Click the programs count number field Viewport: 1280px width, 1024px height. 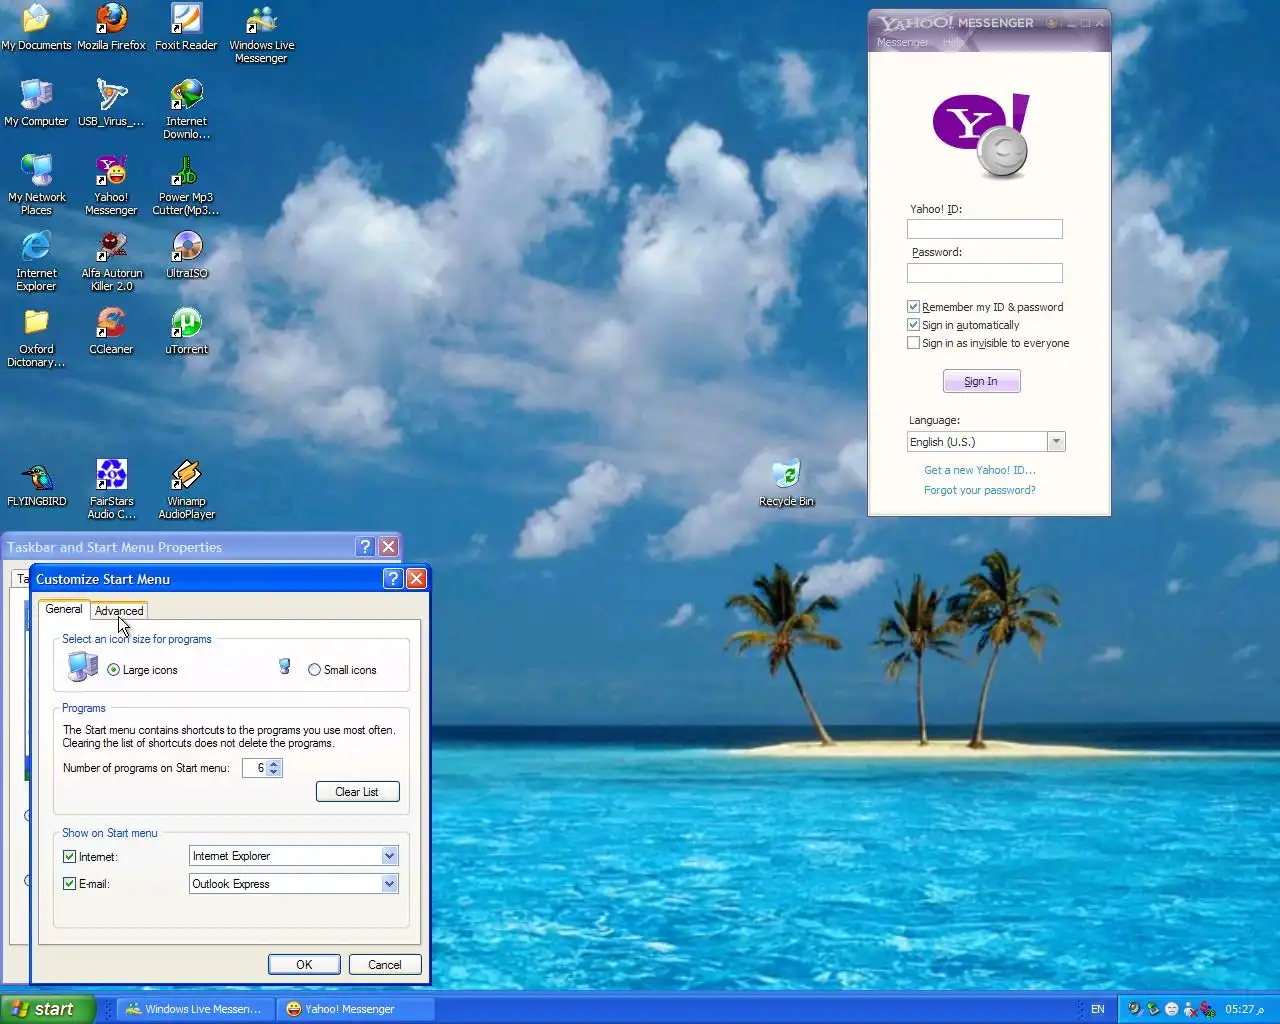point(255,768)
